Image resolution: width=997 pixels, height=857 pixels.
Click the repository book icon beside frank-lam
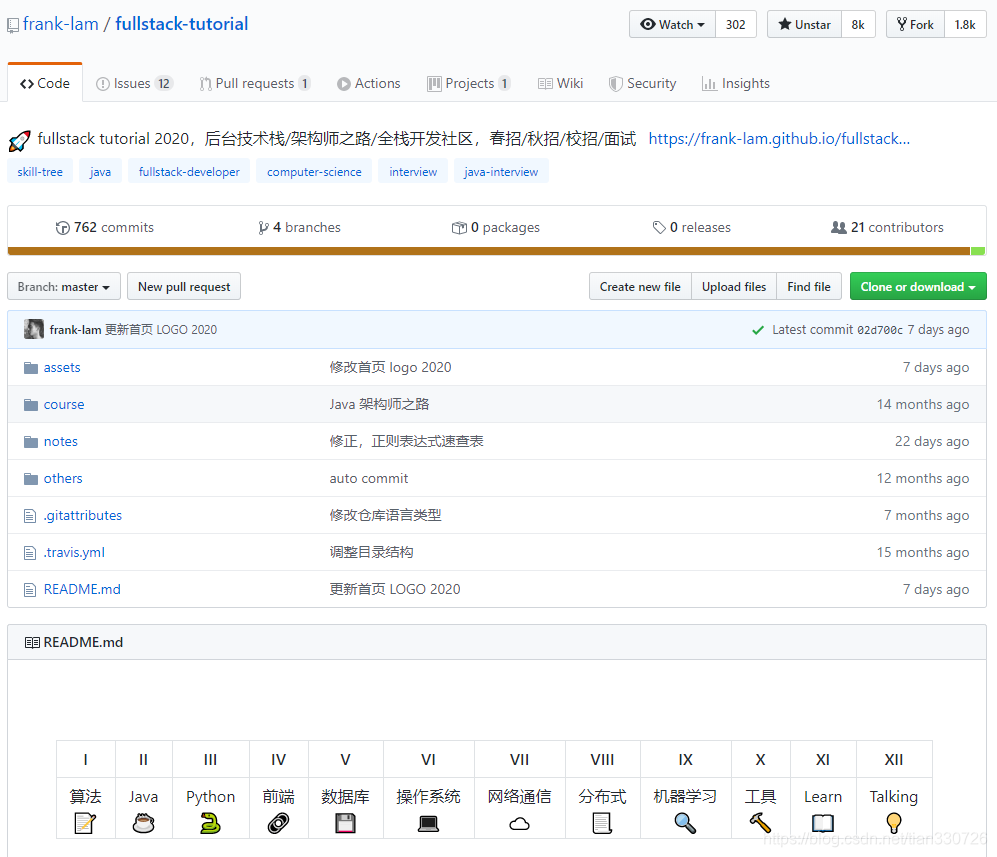[13, 26]
